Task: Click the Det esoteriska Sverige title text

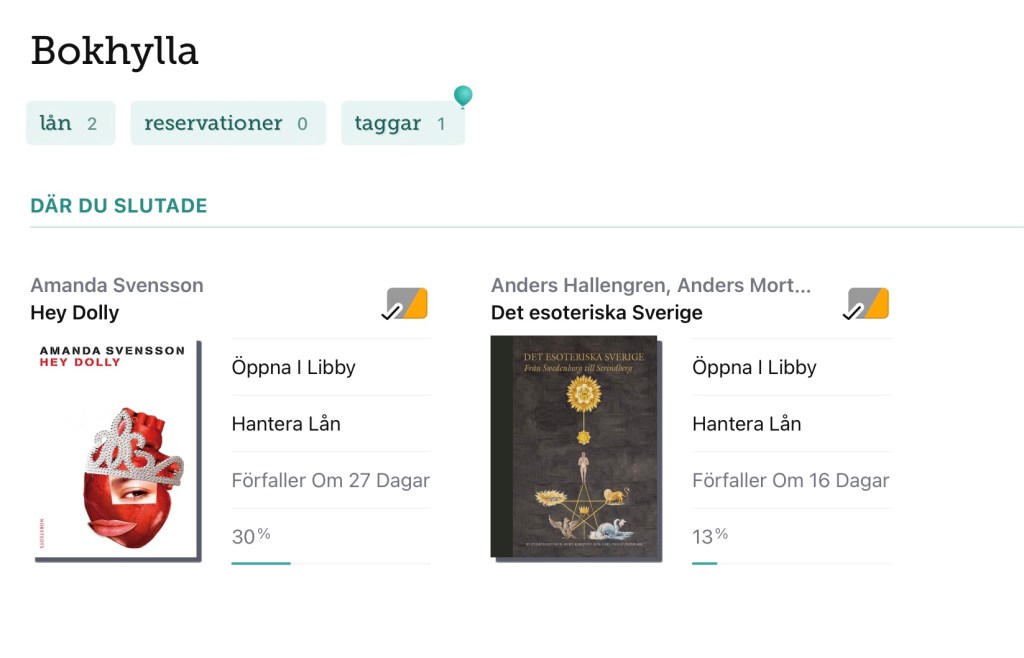Action: click(x=596, y=313)
